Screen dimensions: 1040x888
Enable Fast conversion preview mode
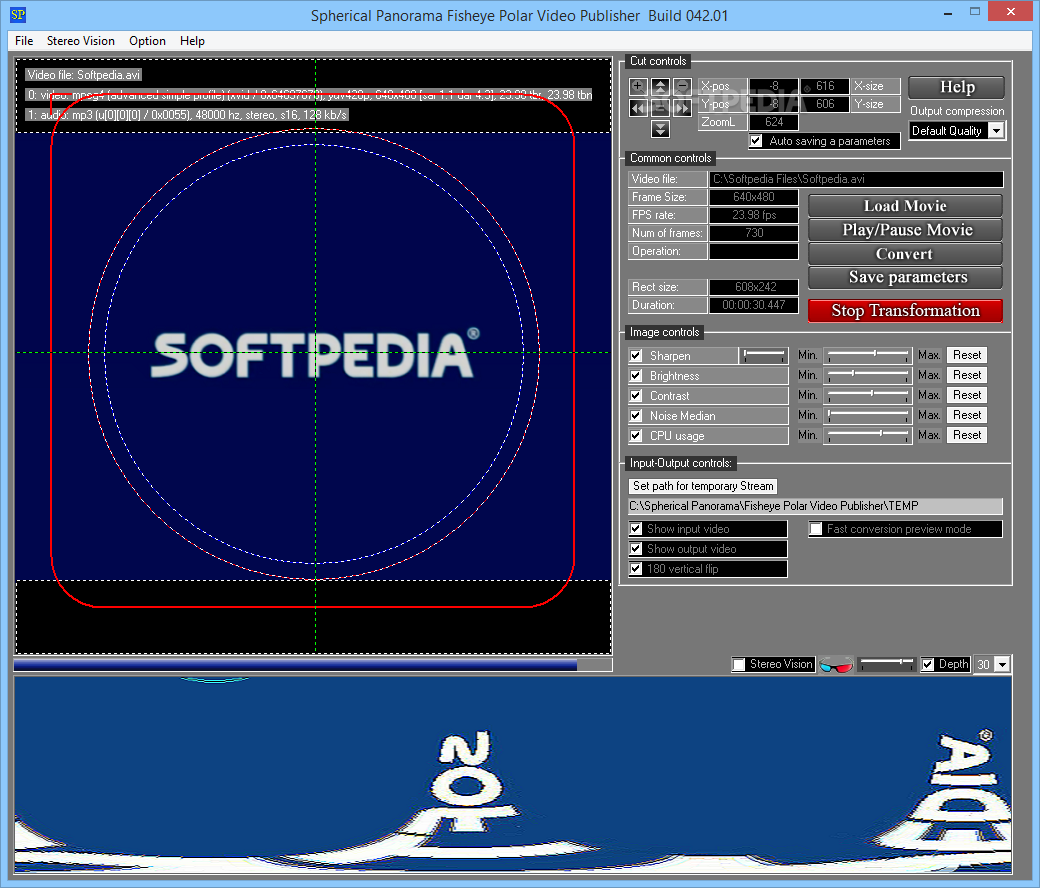(x=816, y=529)
